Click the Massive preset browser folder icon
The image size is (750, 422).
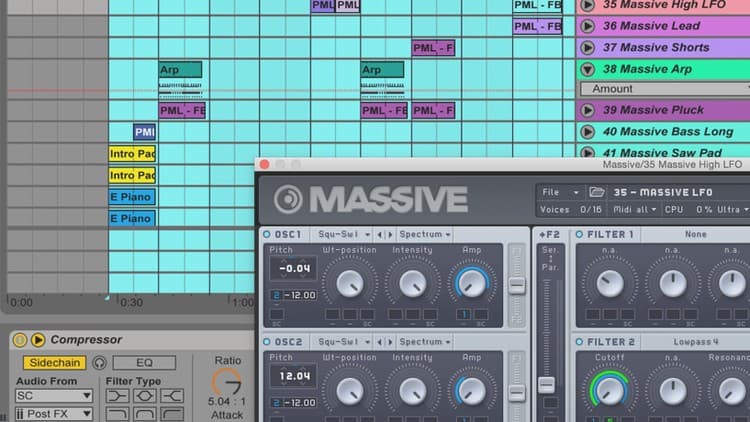(596, 192)
